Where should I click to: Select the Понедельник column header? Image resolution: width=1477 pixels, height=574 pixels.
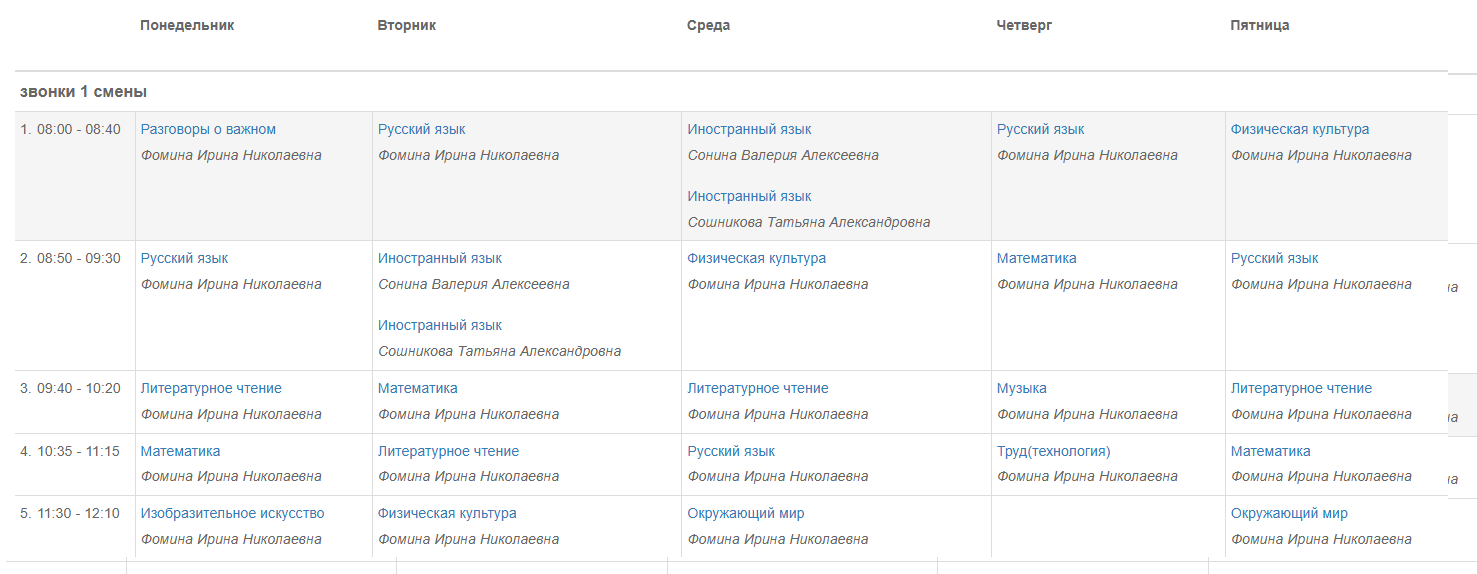coord(187,25)
